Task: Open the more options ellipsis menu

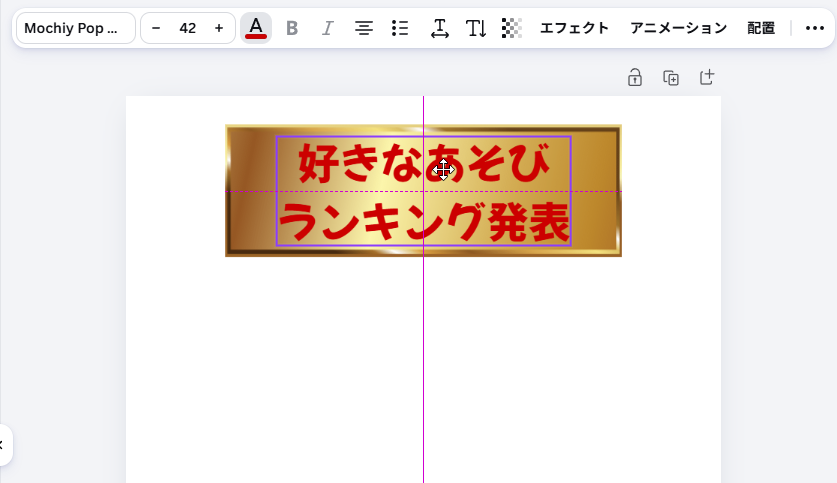Action: [815, 28]
